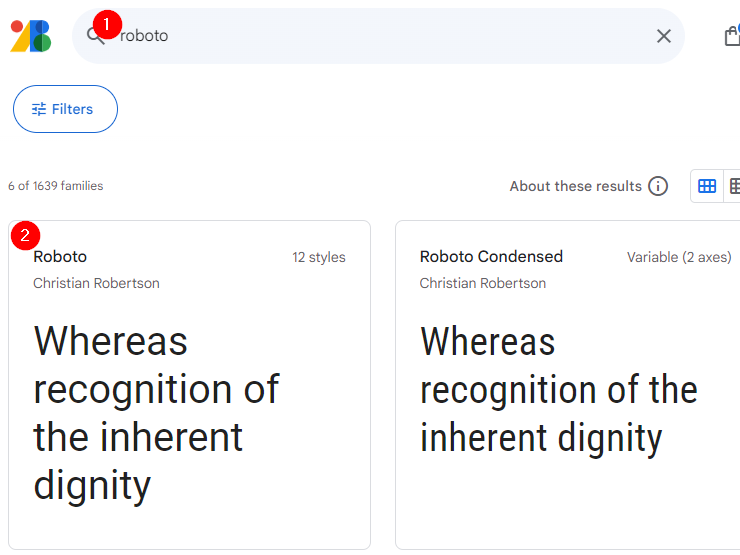The height and width of the screenshot is (555, 740).
Task: Click Christian Robertson under the Roboto title
Action: (96, 283)
